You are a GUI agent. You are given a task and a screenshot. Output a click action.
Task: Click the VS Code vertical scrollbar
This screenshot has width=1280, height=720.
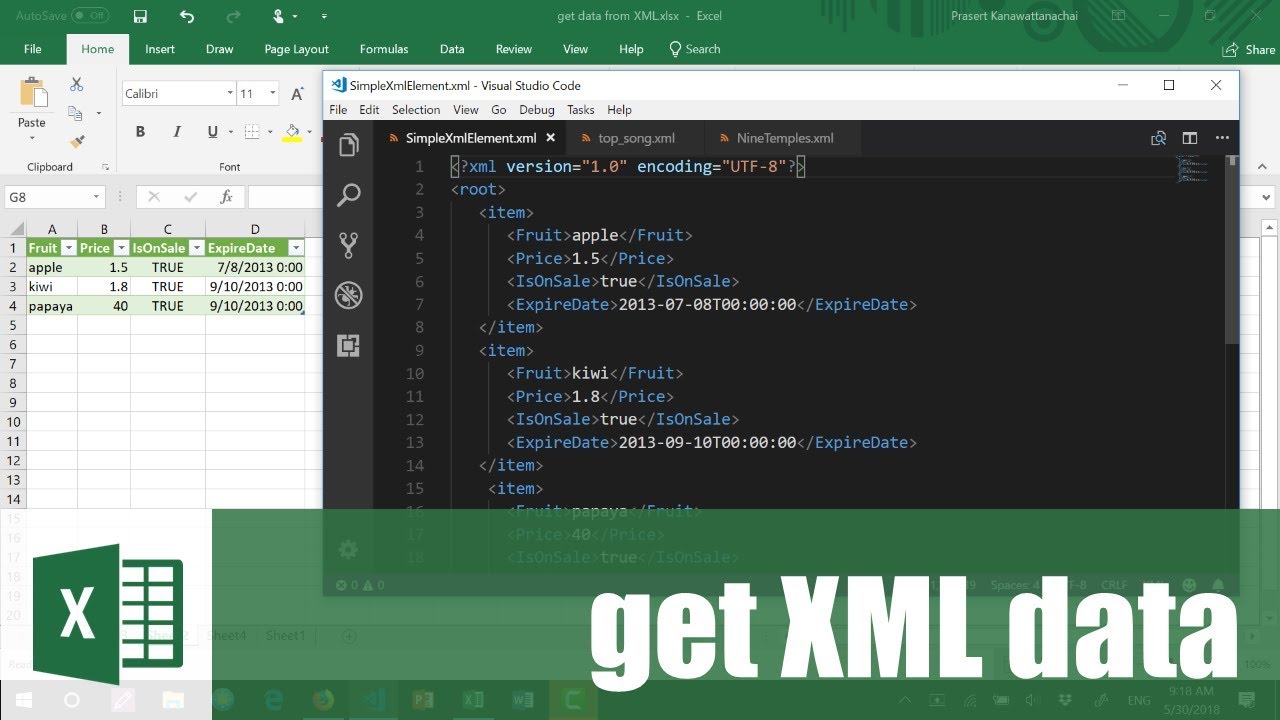point(1232,250)
